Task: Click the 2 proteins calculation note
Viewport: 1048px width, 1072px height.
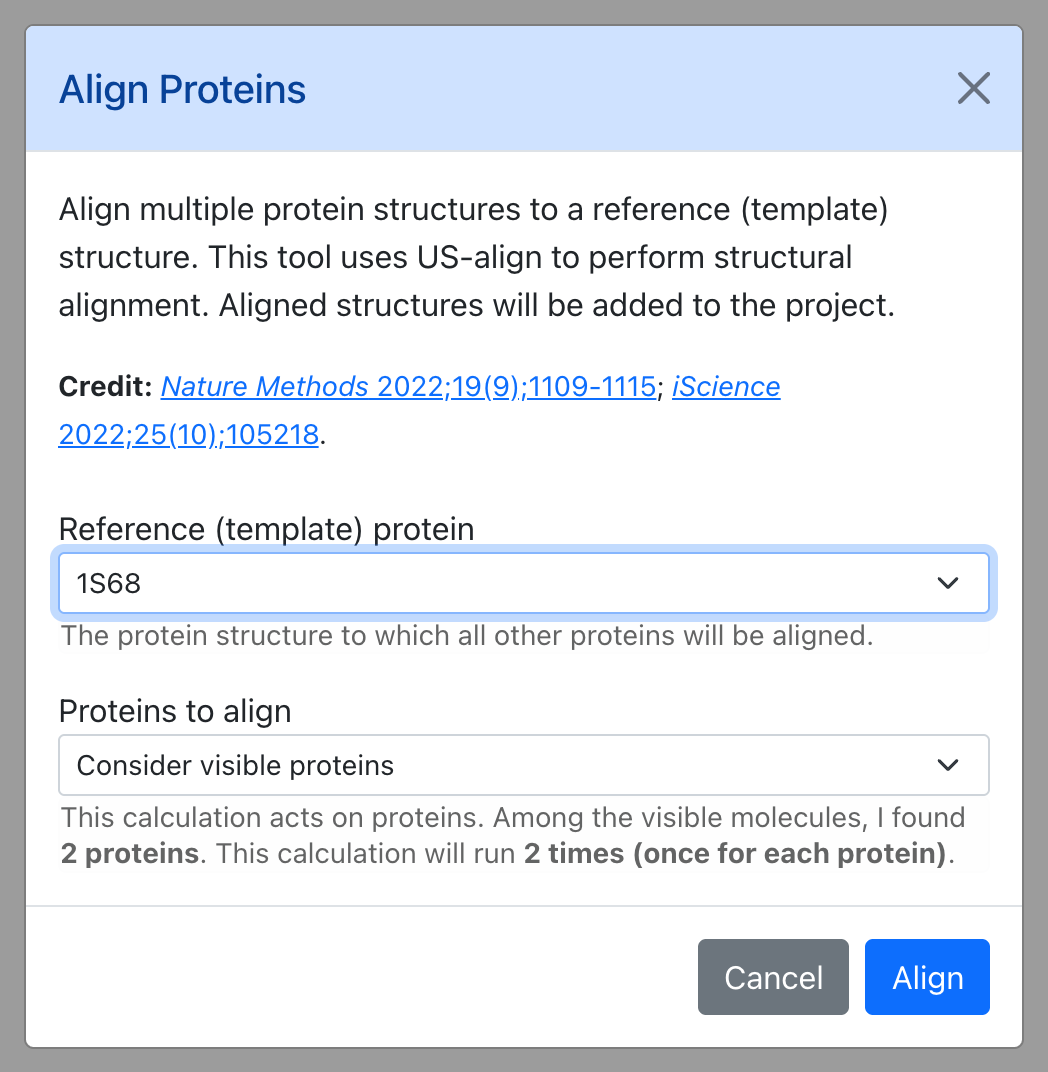Action: [513, 835]
